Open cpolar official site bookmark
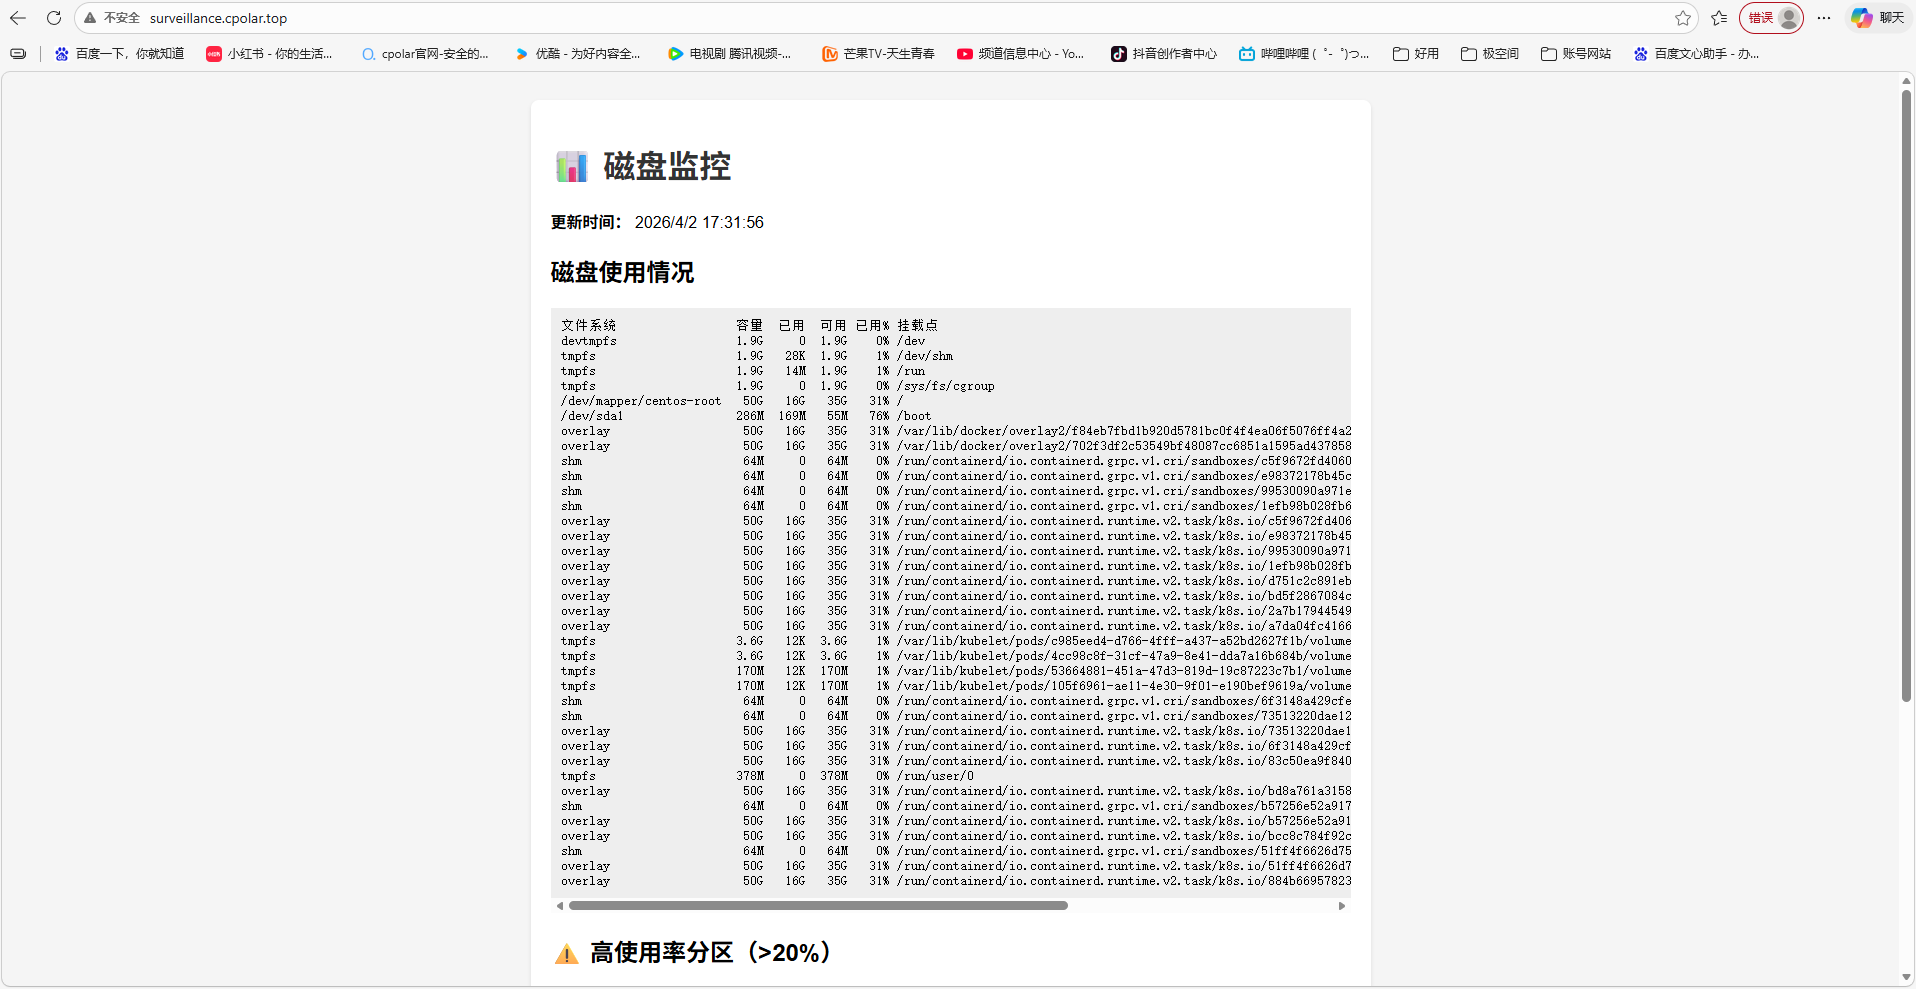Screen dimensions: 1916x989 [425, 54]
